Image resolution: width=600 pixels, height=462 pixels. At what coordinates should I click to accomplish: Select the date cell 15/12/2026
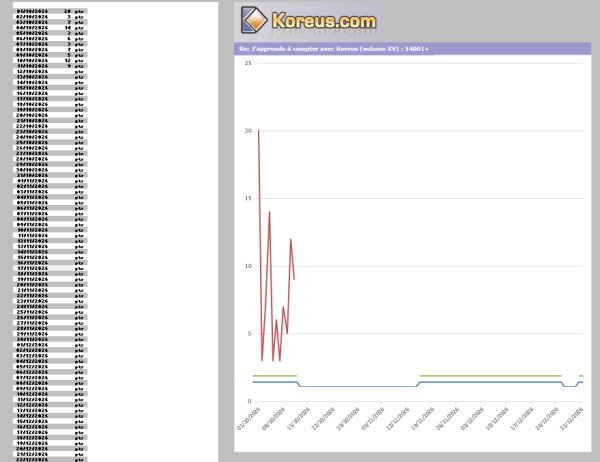[32, 421]
